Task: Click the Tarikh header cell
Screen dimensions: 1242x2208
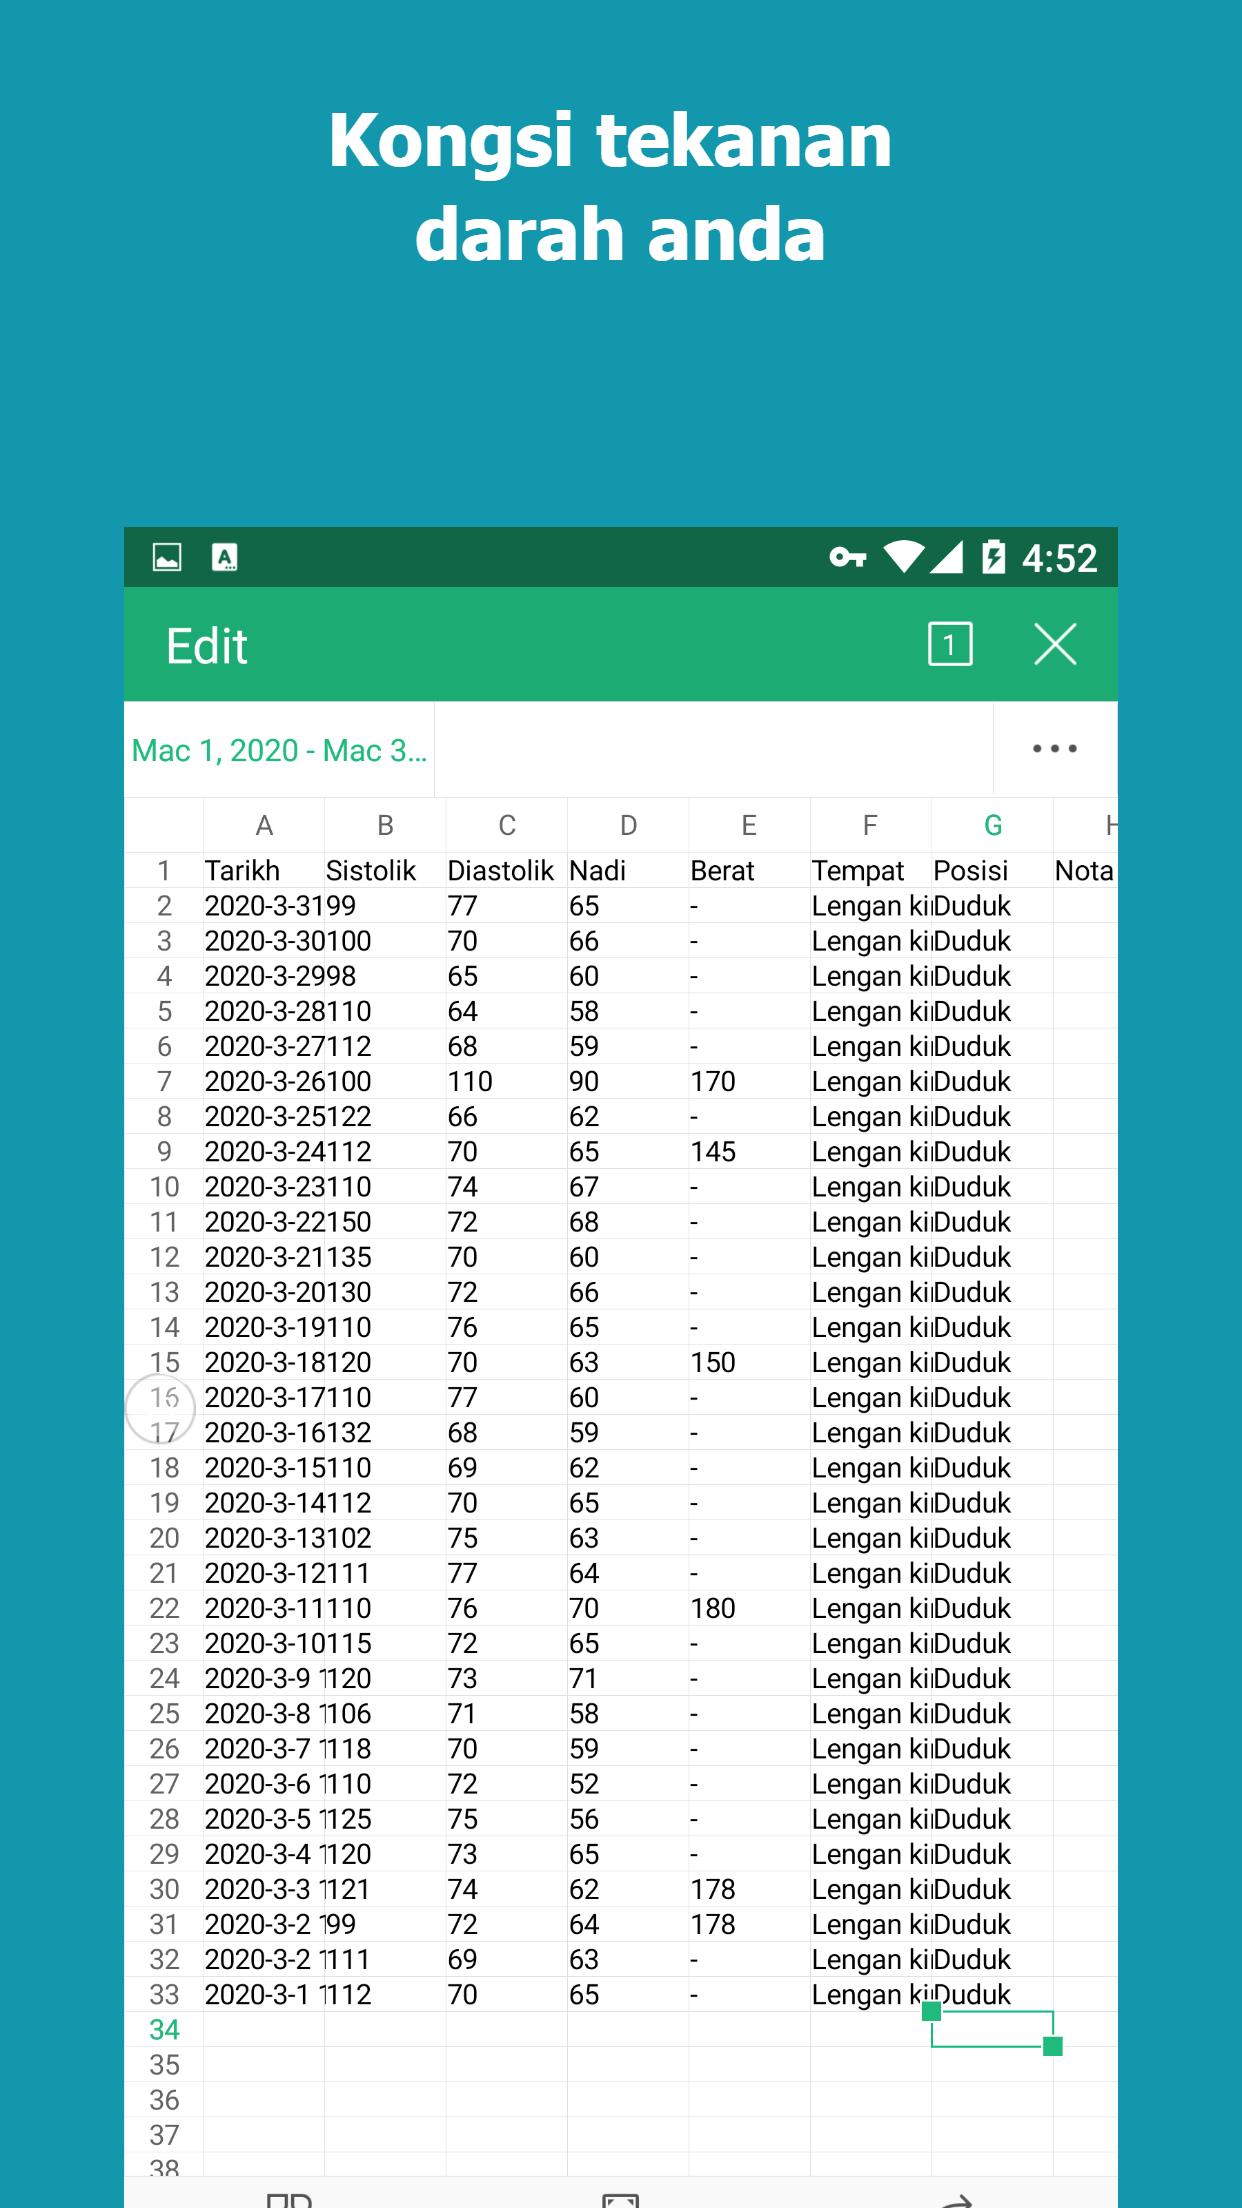Action: (264, 870)
